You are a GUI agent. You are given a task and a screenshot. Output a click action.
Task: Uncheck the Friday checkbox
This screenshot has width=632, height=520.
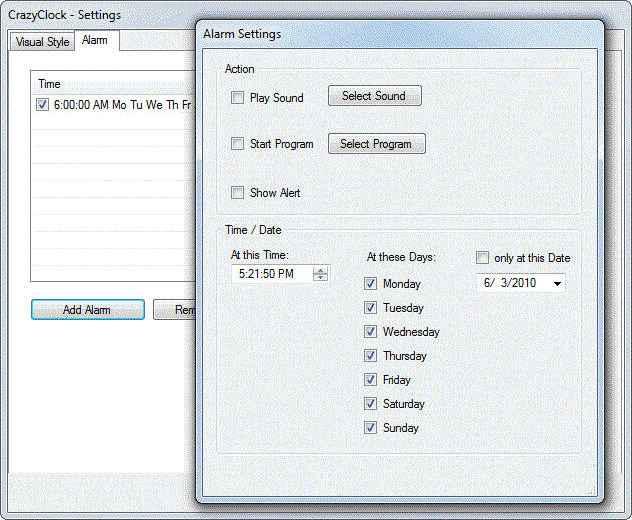370,380
